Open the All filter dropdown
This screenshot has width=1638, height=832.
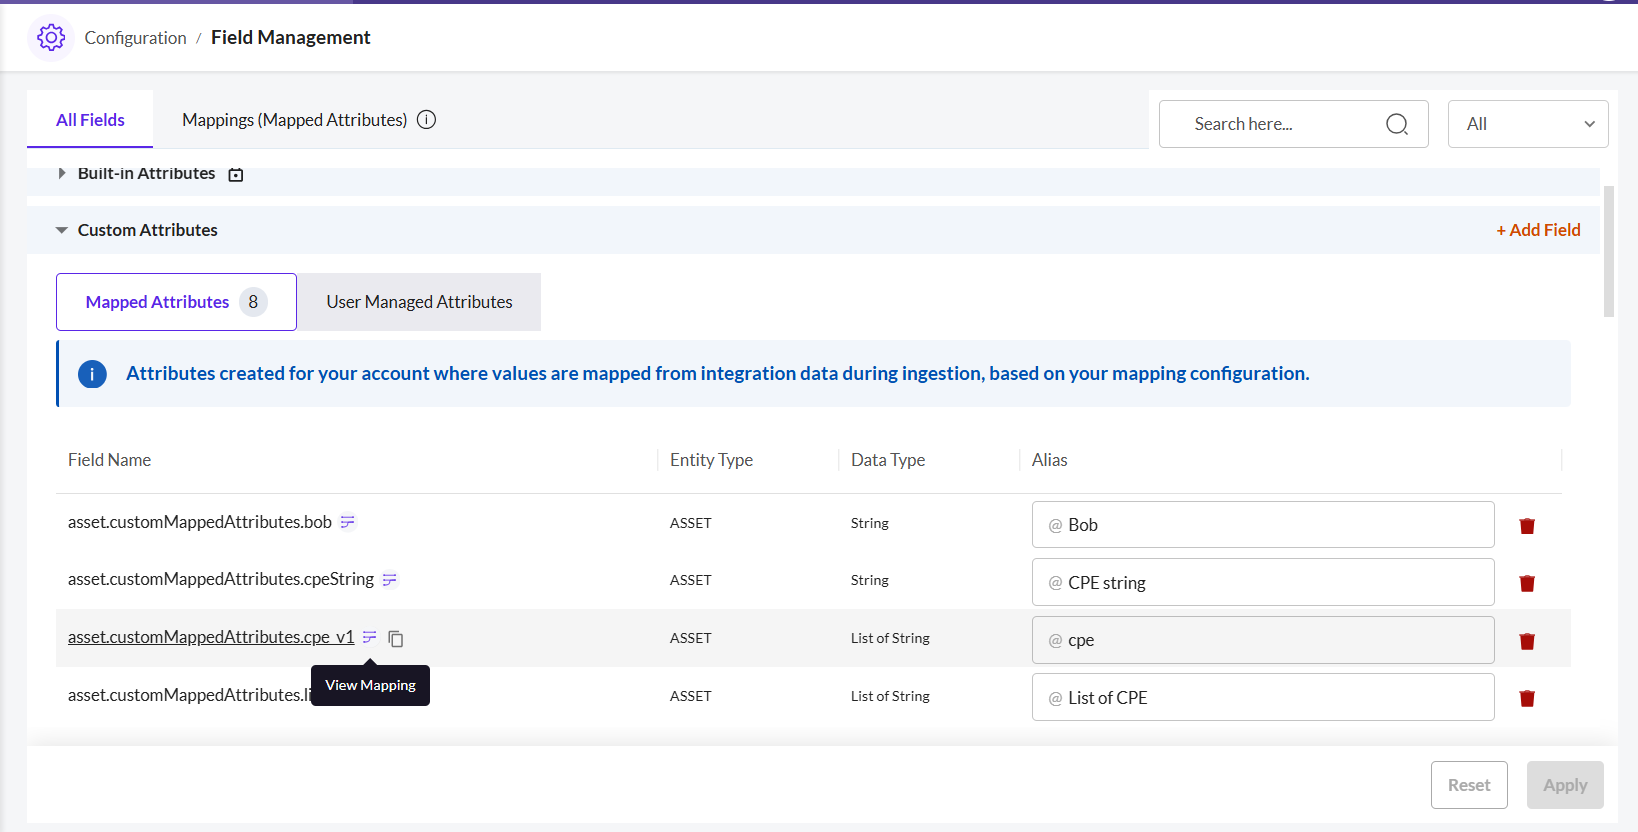(1528, 124)
